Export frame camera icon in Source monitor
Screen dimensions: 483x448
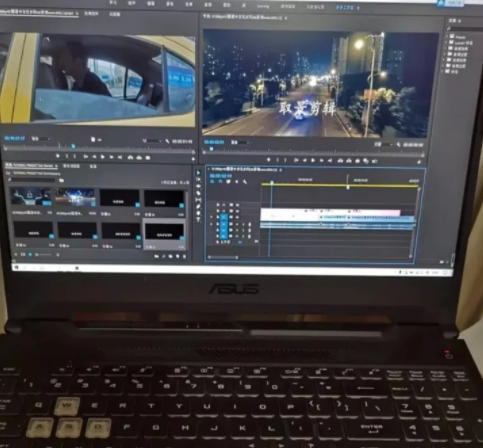[148, 157]
